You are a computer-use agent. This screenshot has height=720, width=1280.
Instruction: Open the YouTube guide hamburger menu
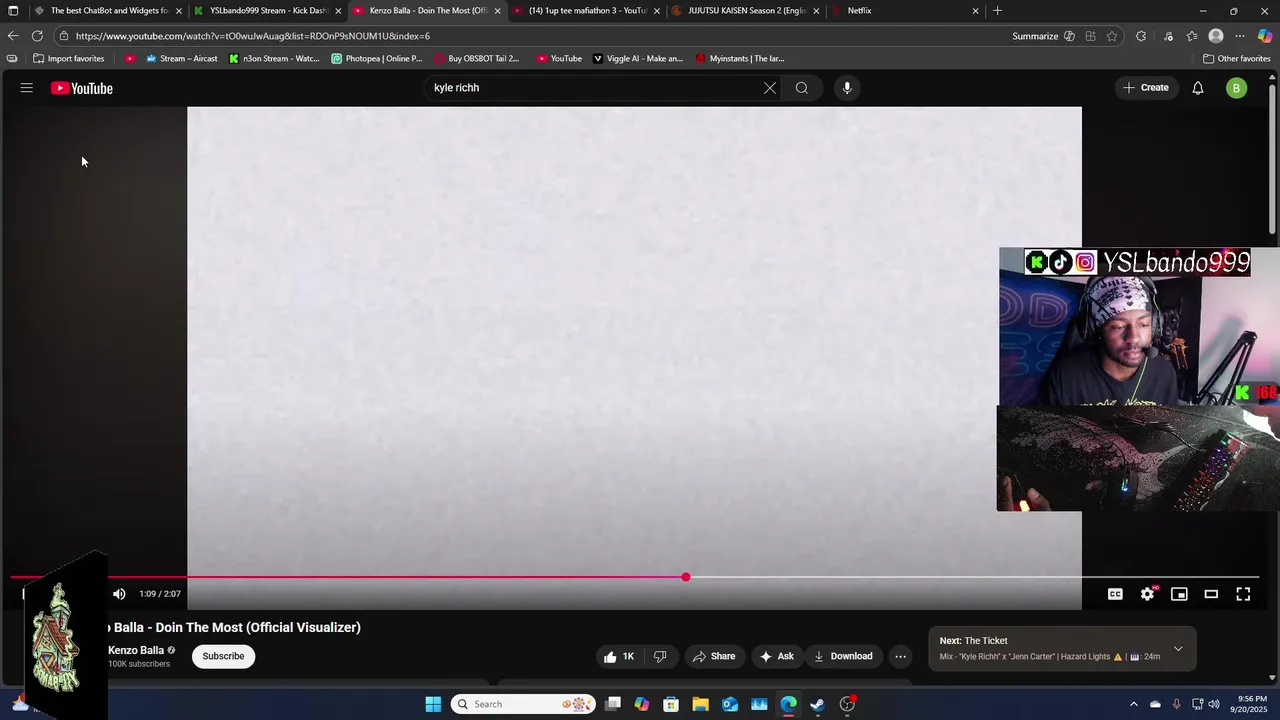point(27,88)
